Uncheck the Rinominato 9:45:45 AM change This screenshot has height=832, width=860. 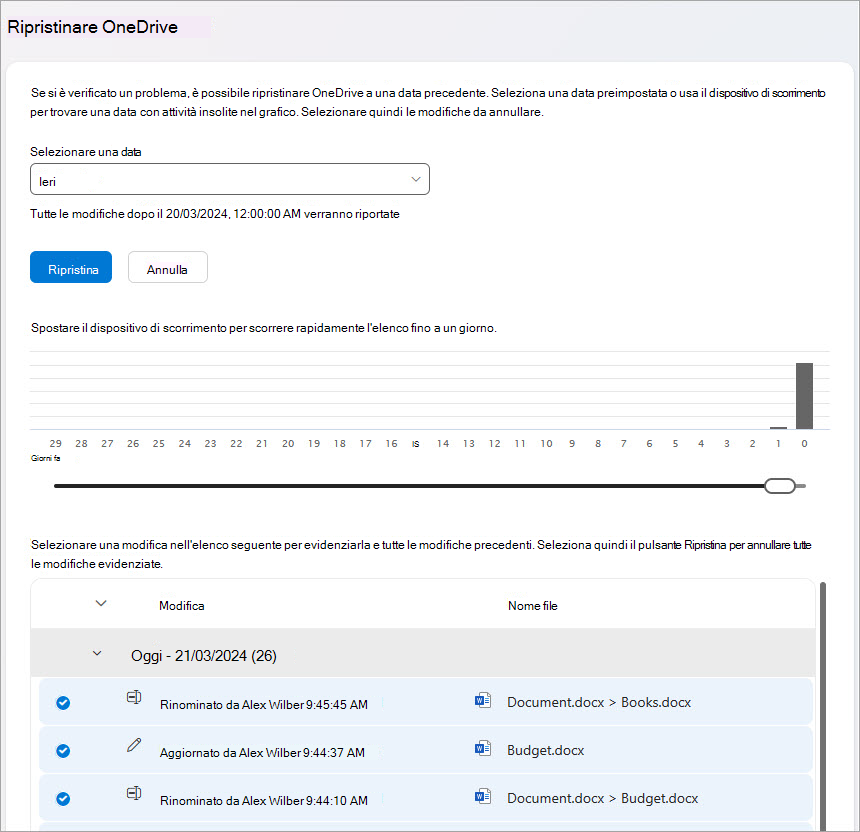(63, 703)
